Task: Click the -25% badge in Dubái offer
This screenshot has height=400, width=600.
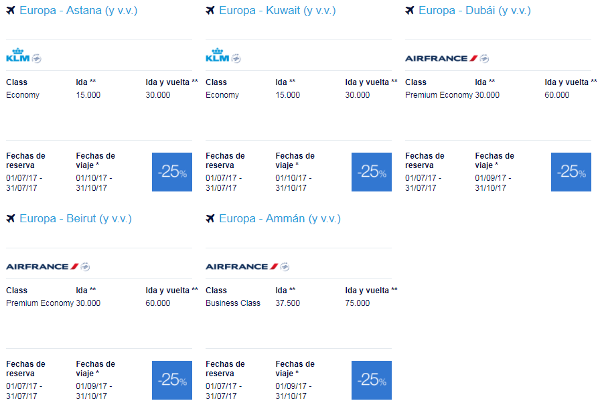Action: click(x=571, y=172)
